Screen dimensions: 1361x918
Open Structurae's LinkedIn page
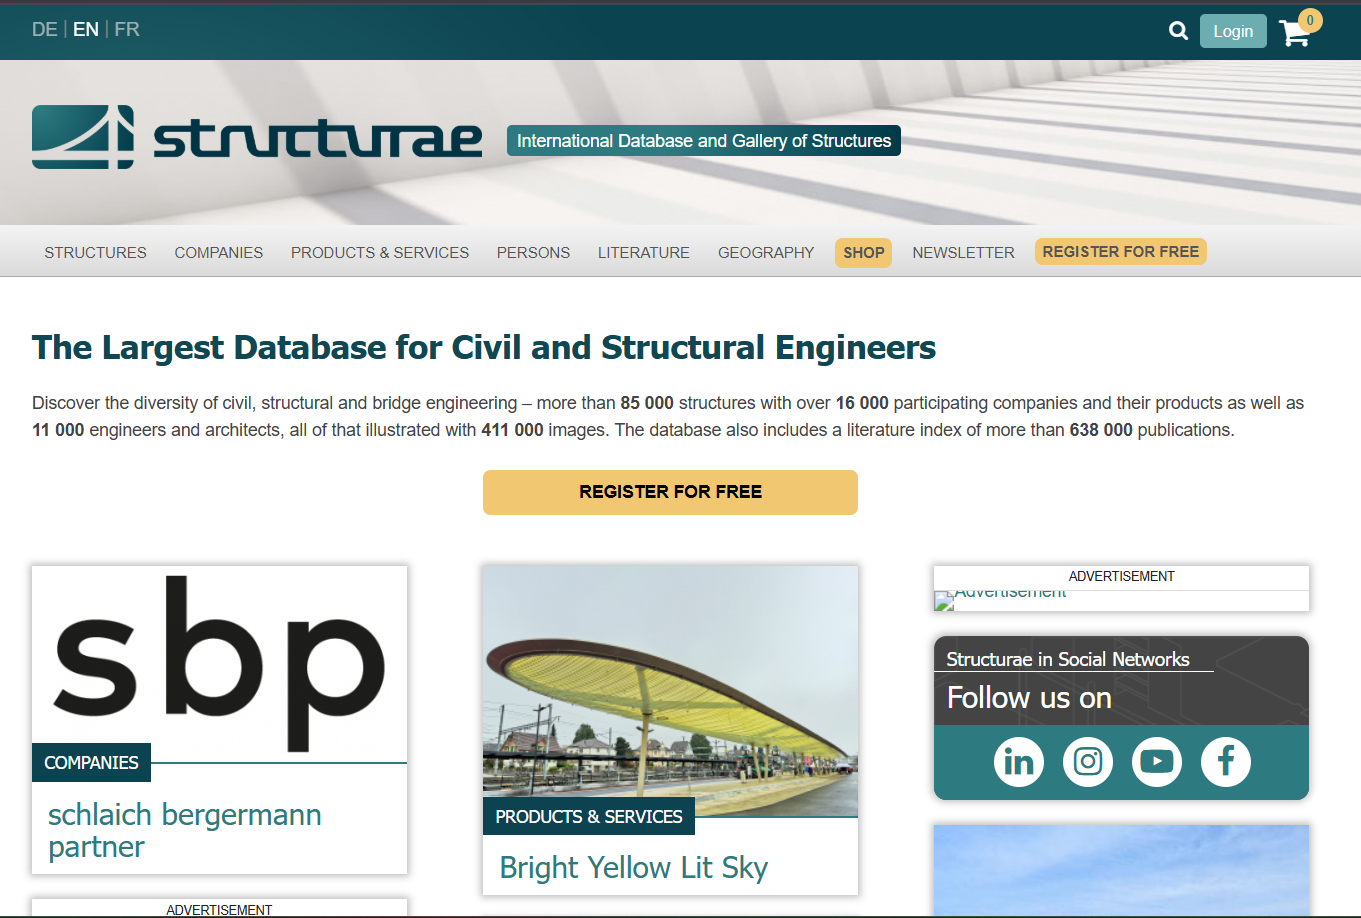point(1018,762)
